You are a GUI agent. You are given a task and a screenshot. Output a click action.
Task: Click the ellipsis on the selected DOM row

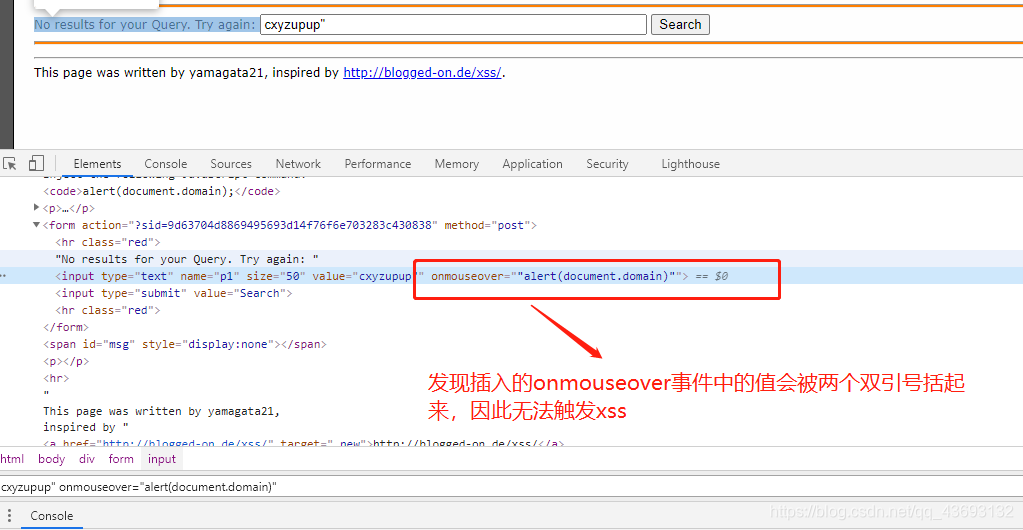[x=3, y=276]
